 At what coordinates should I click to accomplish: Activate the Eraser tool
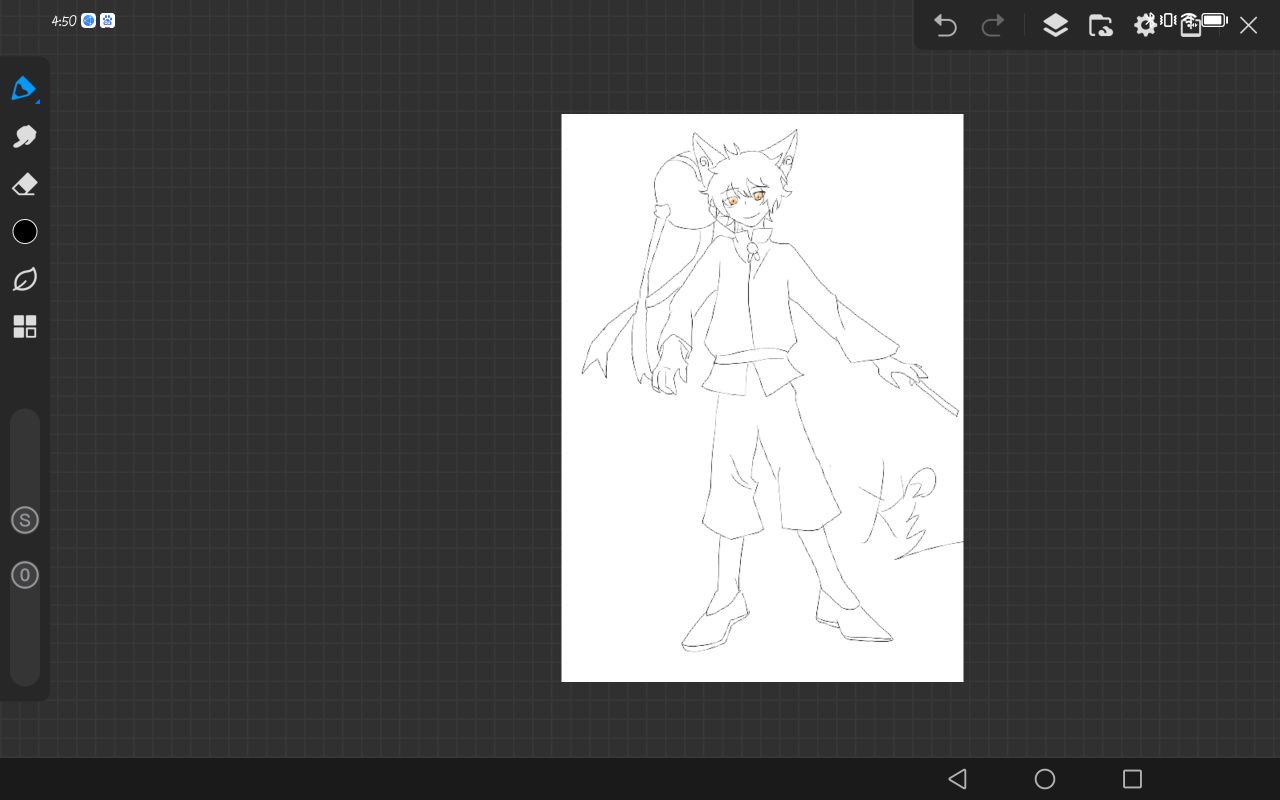(x=25, y=184)
